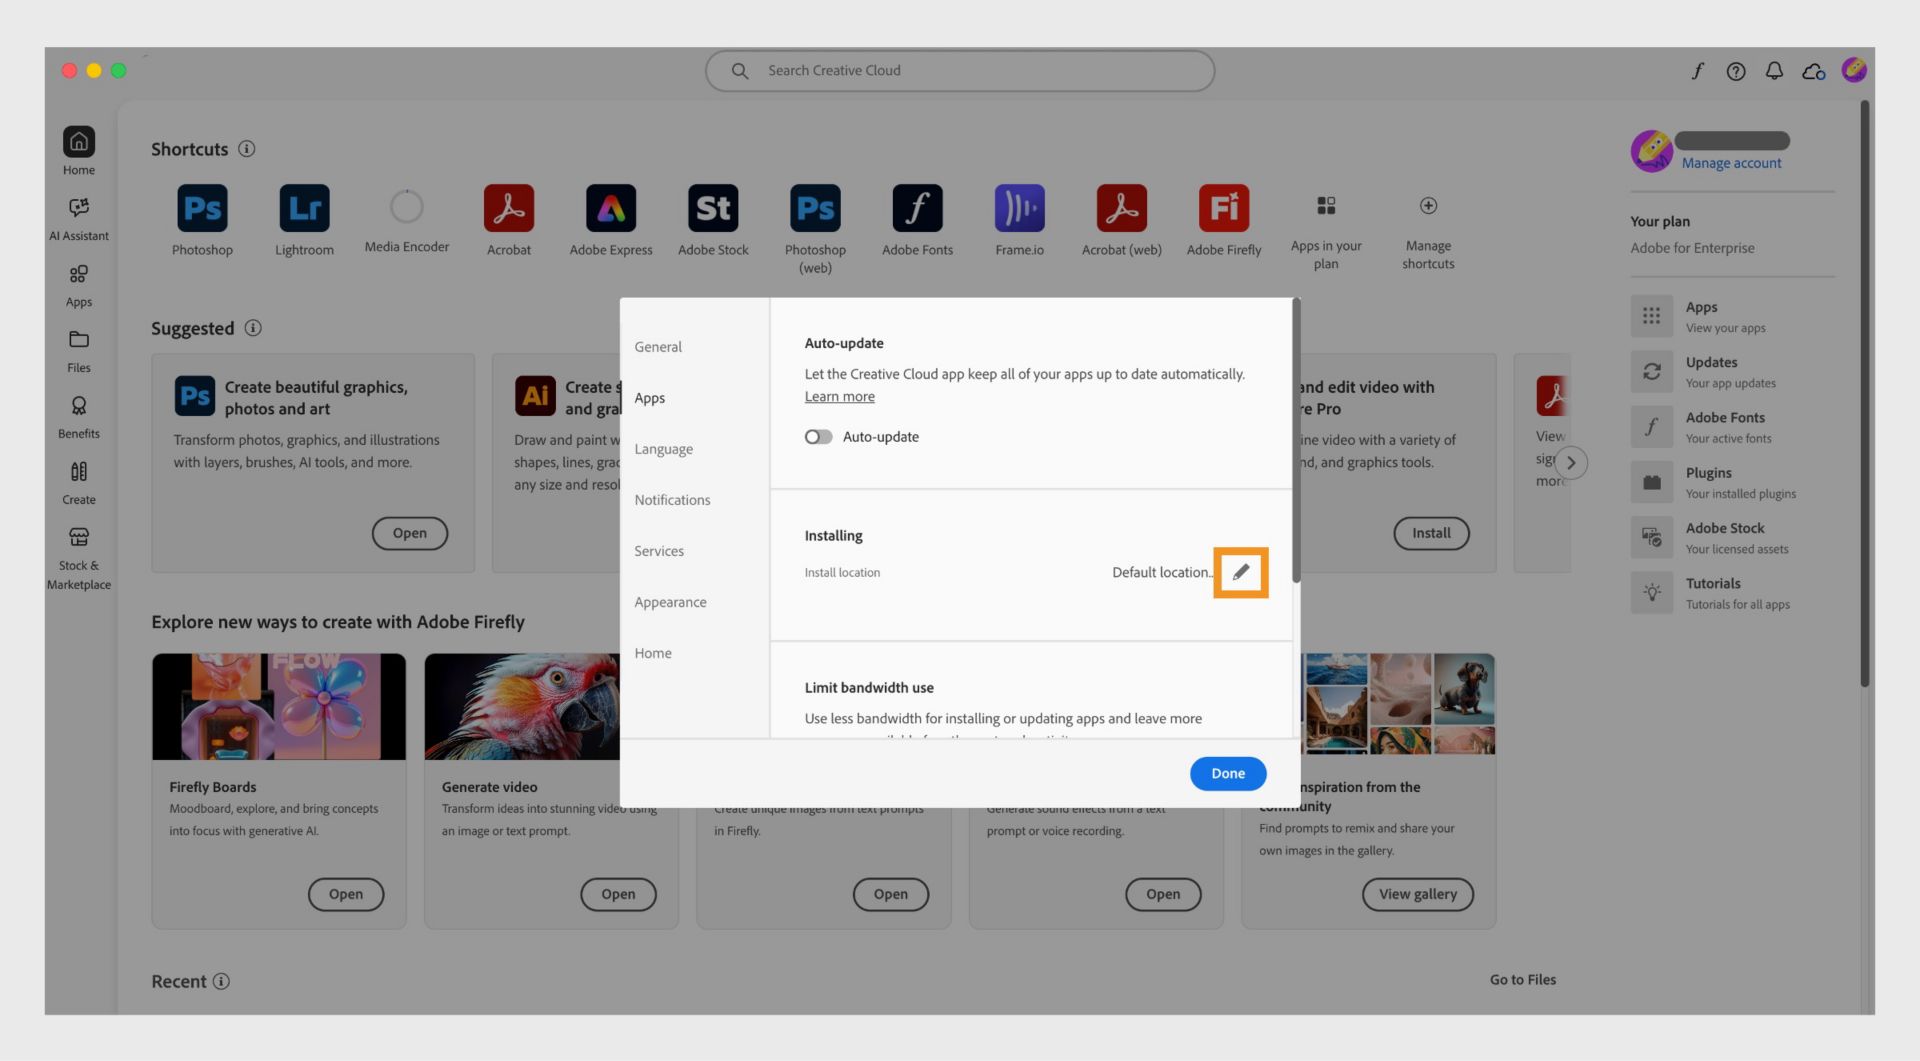Image resolution: width=1920 pixels, height=1061 pixels.
Task: Open the community inspiration collage thumbnail
Action: [1399, 704]
